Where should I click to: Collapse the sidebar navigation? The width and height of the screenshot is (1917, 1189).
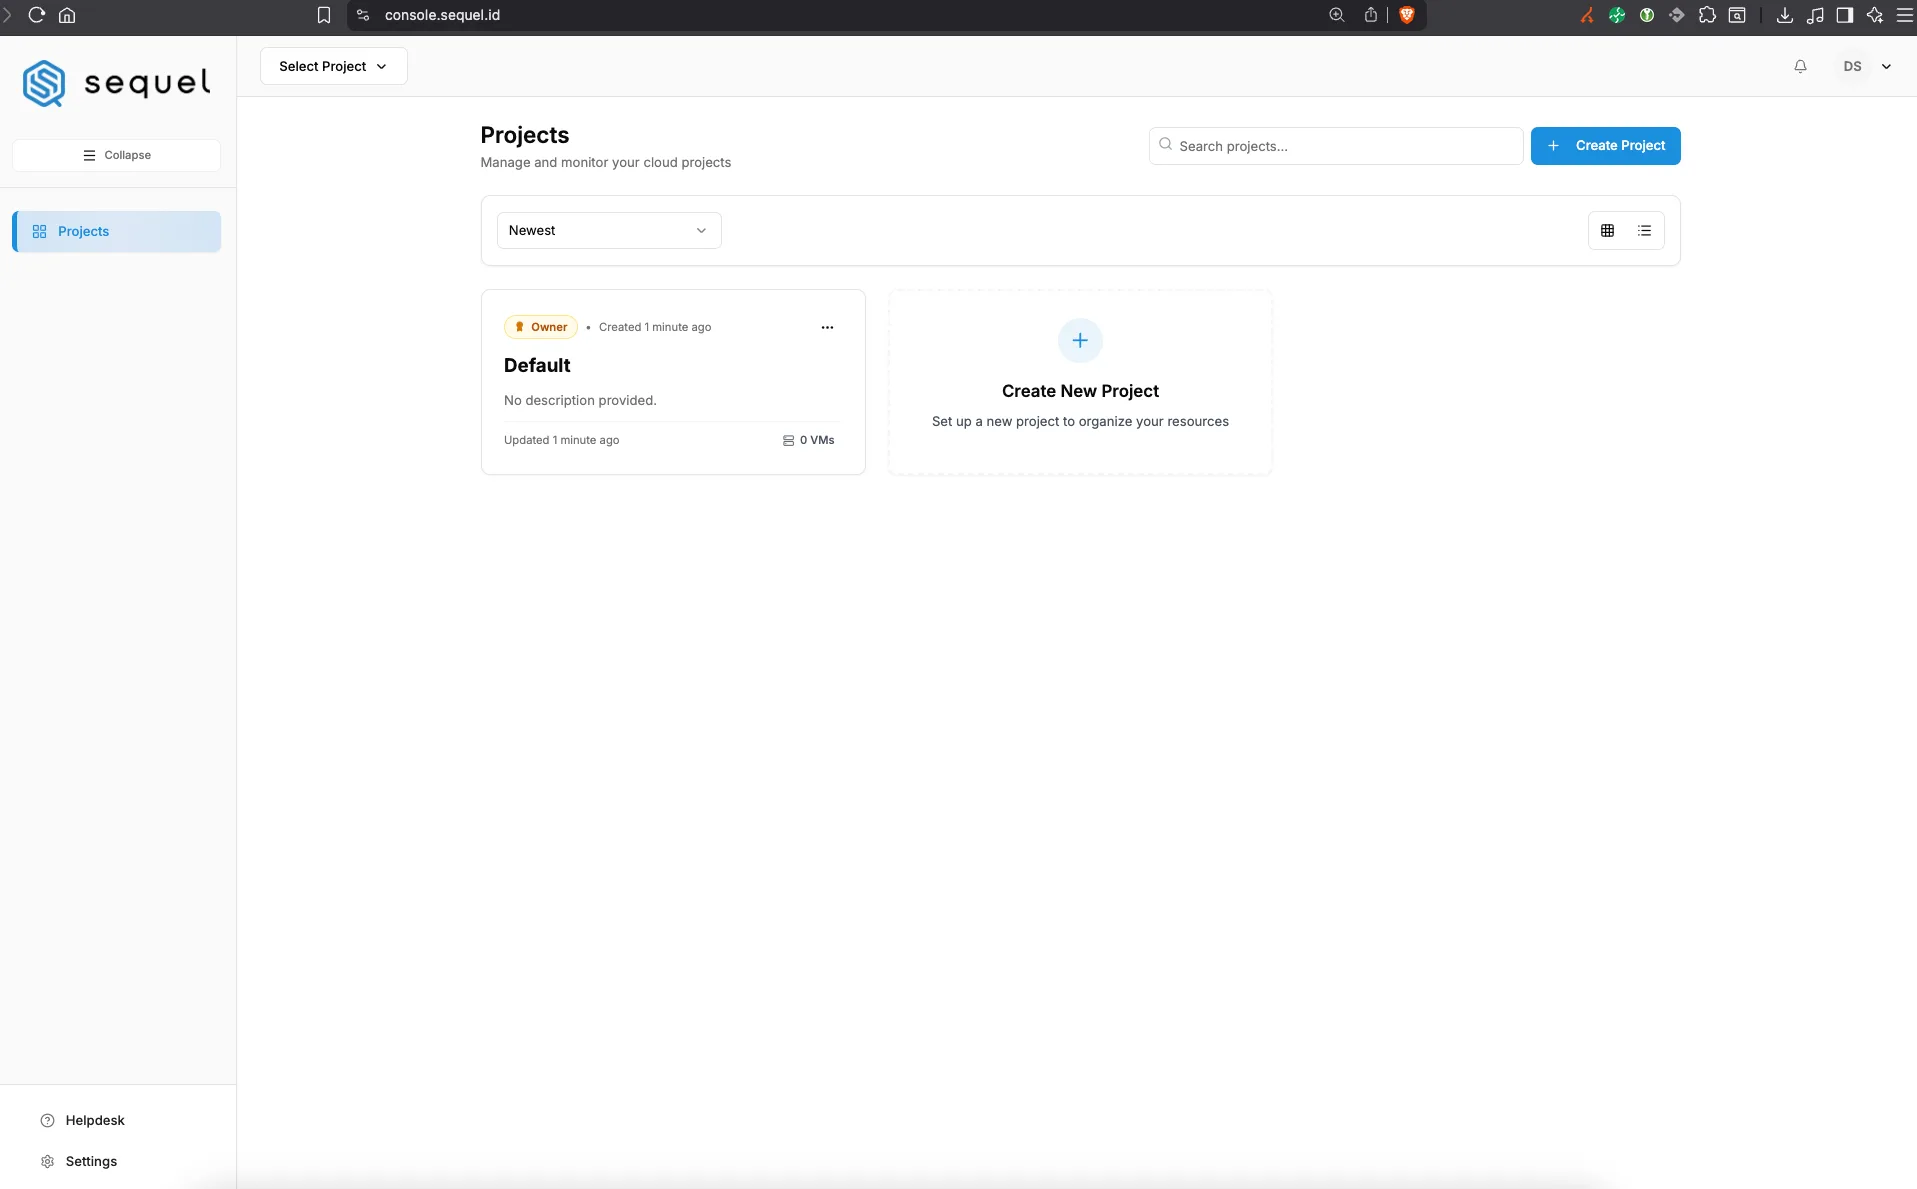click(117, 155)
